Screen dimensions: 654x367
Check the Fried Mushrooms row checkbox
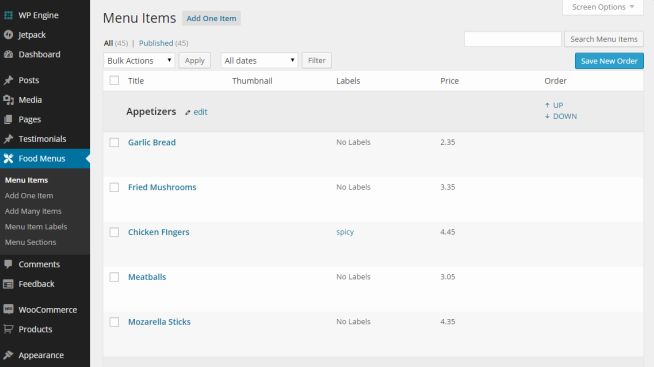pos(114,187)
